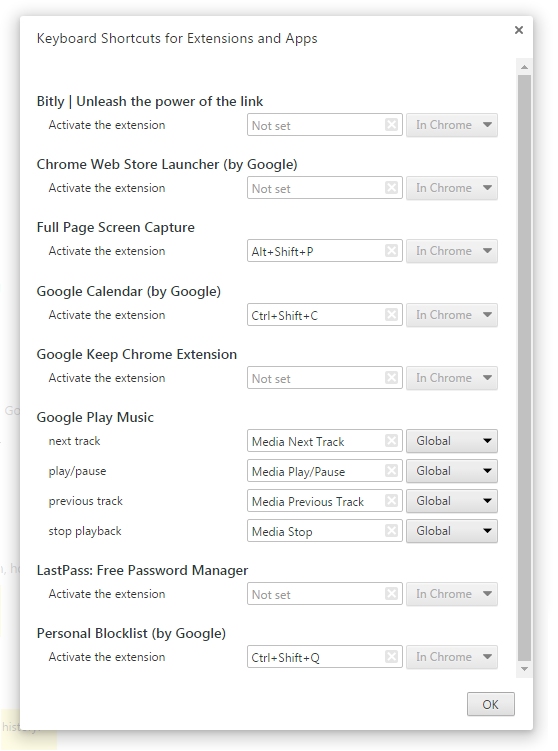Close the Keyboard Shortcuts dialog with X
This screenshot has height=751, width=558.
point(519,30)
